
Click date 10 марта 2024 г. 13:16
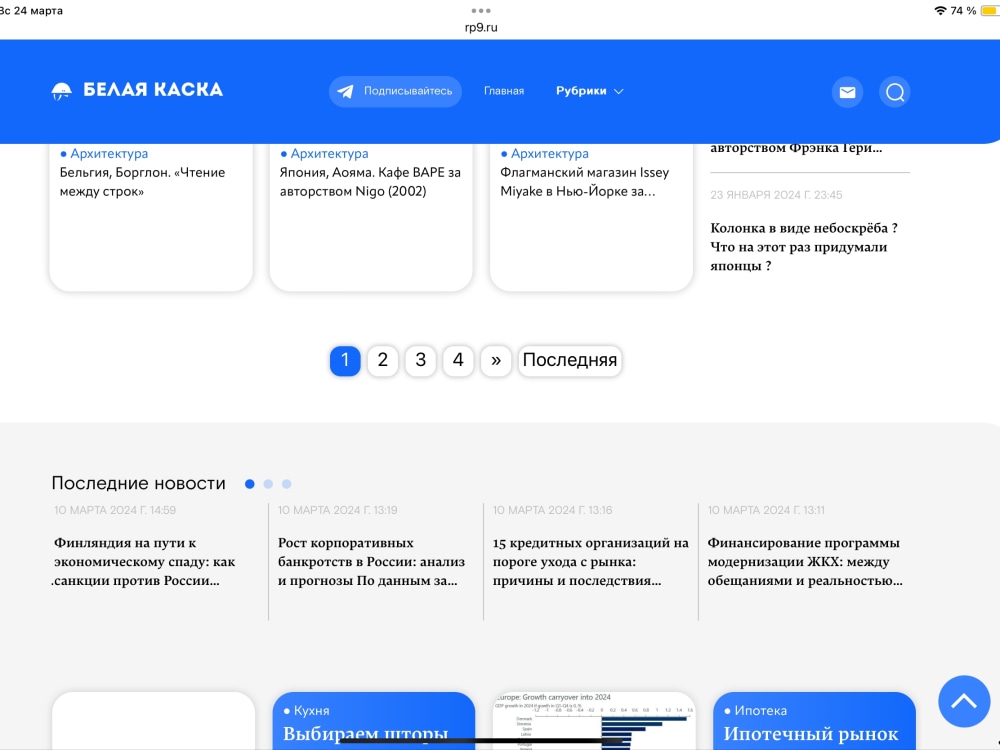pyautogui.click(x=552, y=510)
